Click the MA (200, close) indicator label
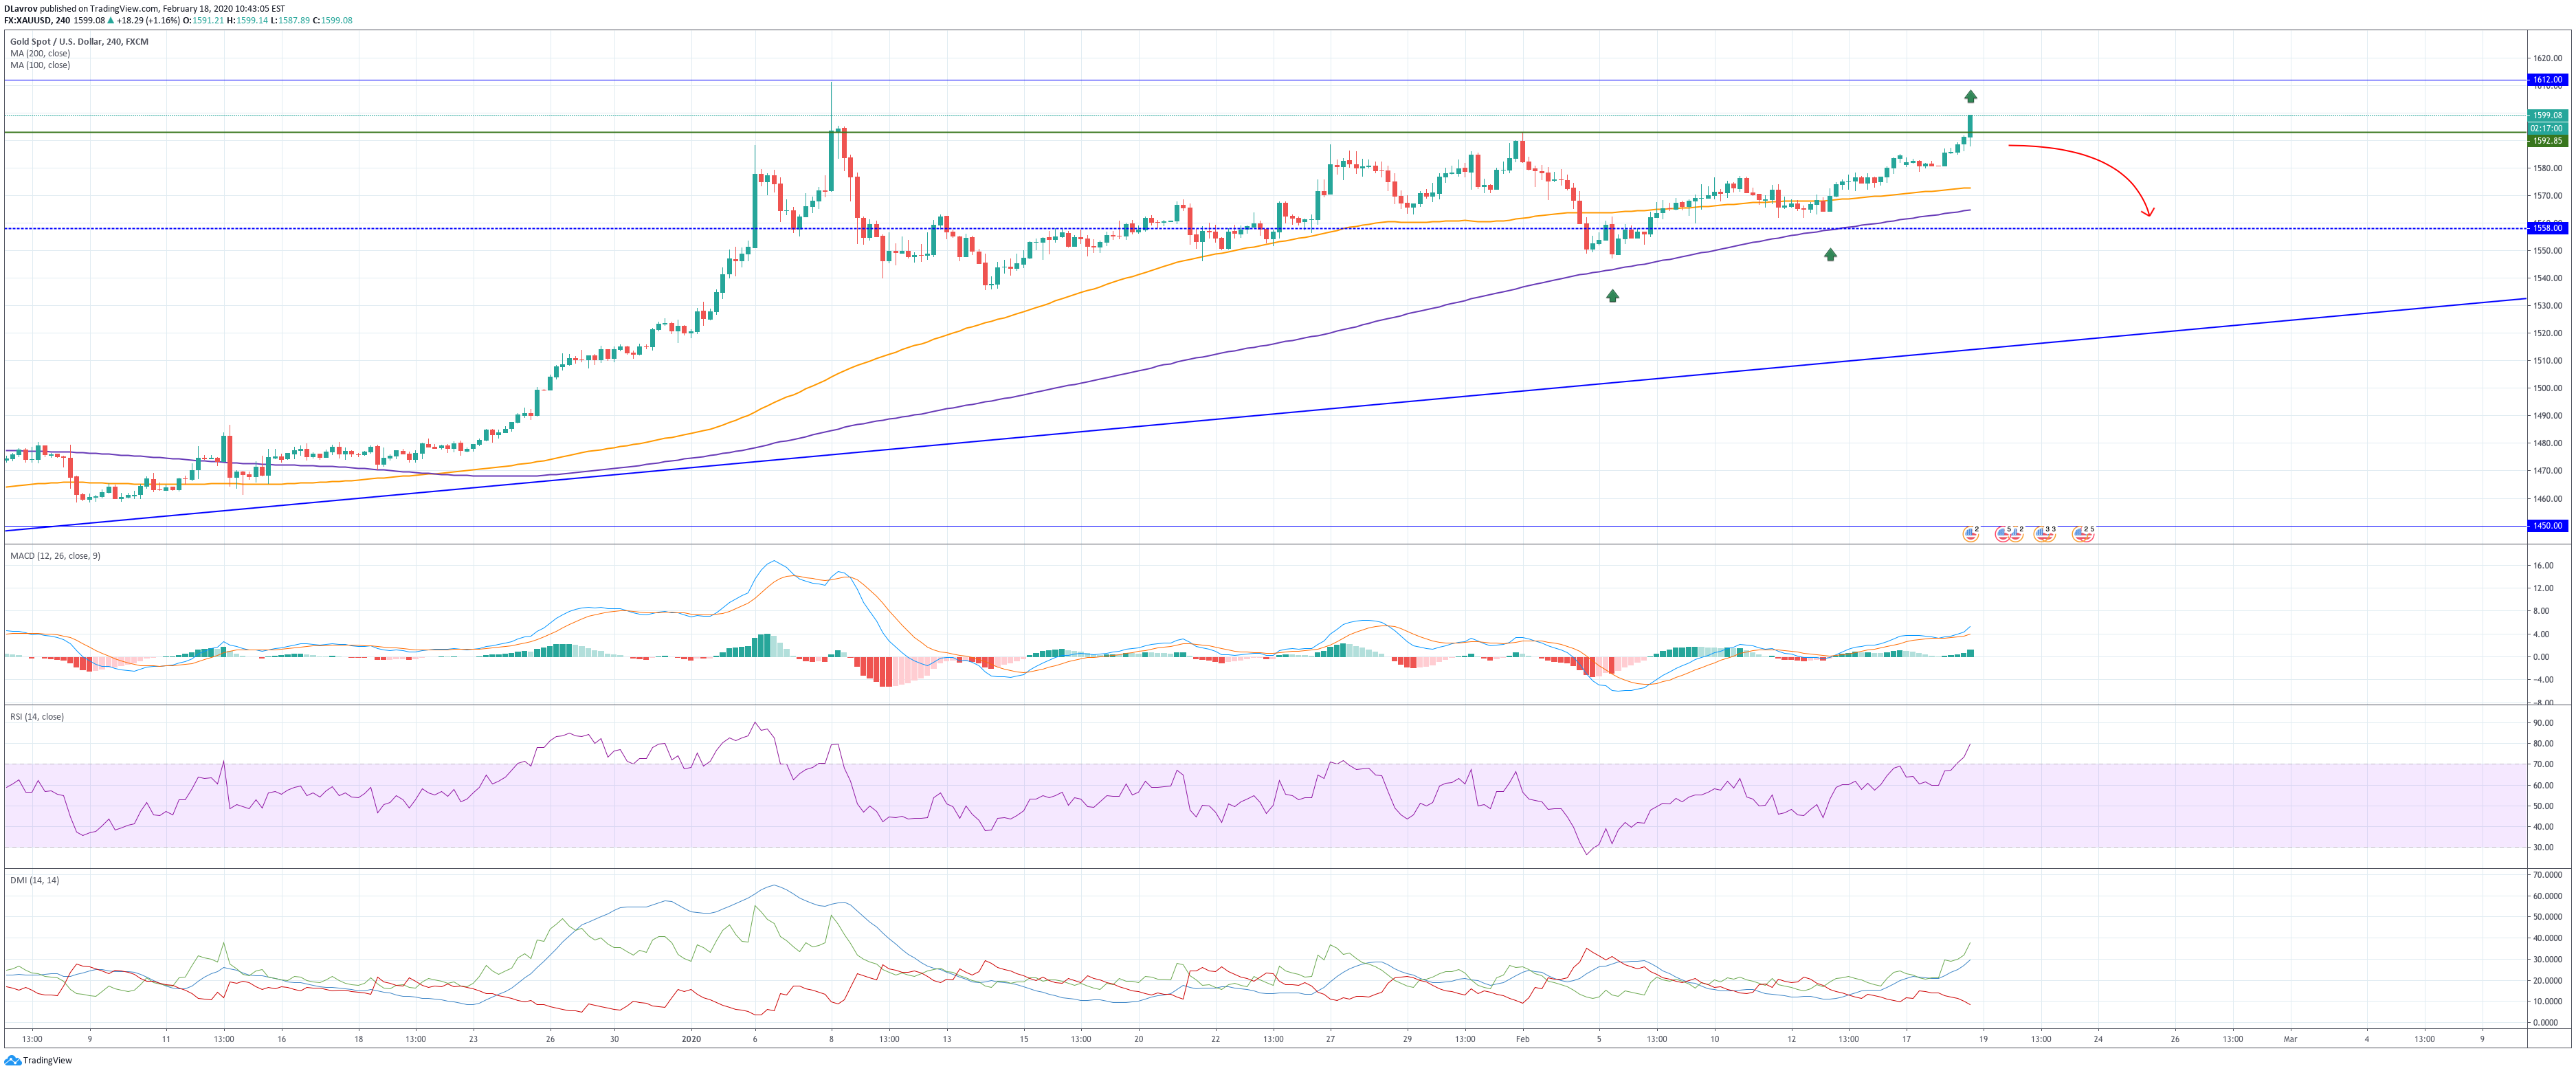 [x=40, y=53]
